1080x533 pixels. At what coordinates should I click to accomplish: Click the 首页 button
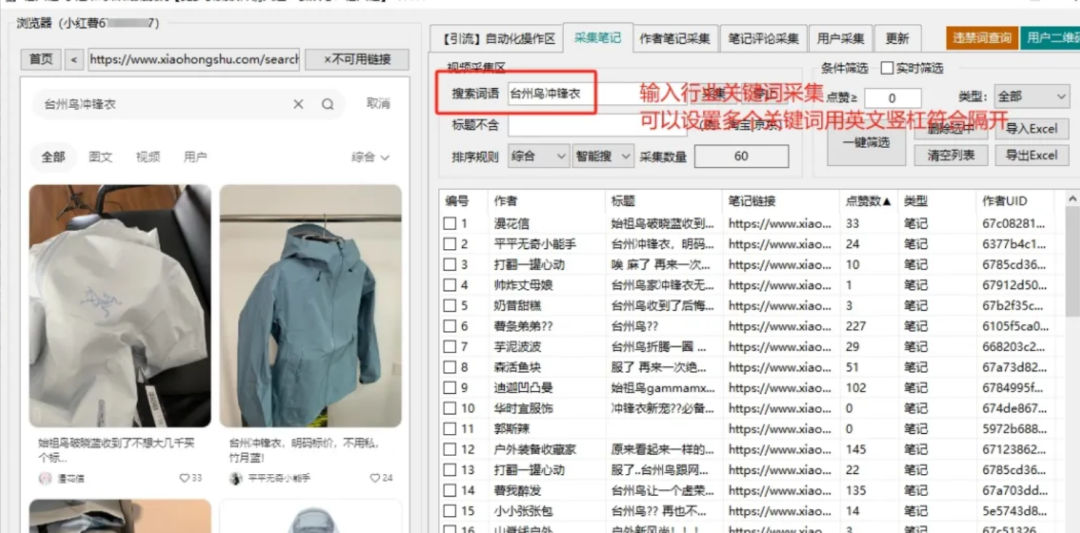tap(41, 59)
